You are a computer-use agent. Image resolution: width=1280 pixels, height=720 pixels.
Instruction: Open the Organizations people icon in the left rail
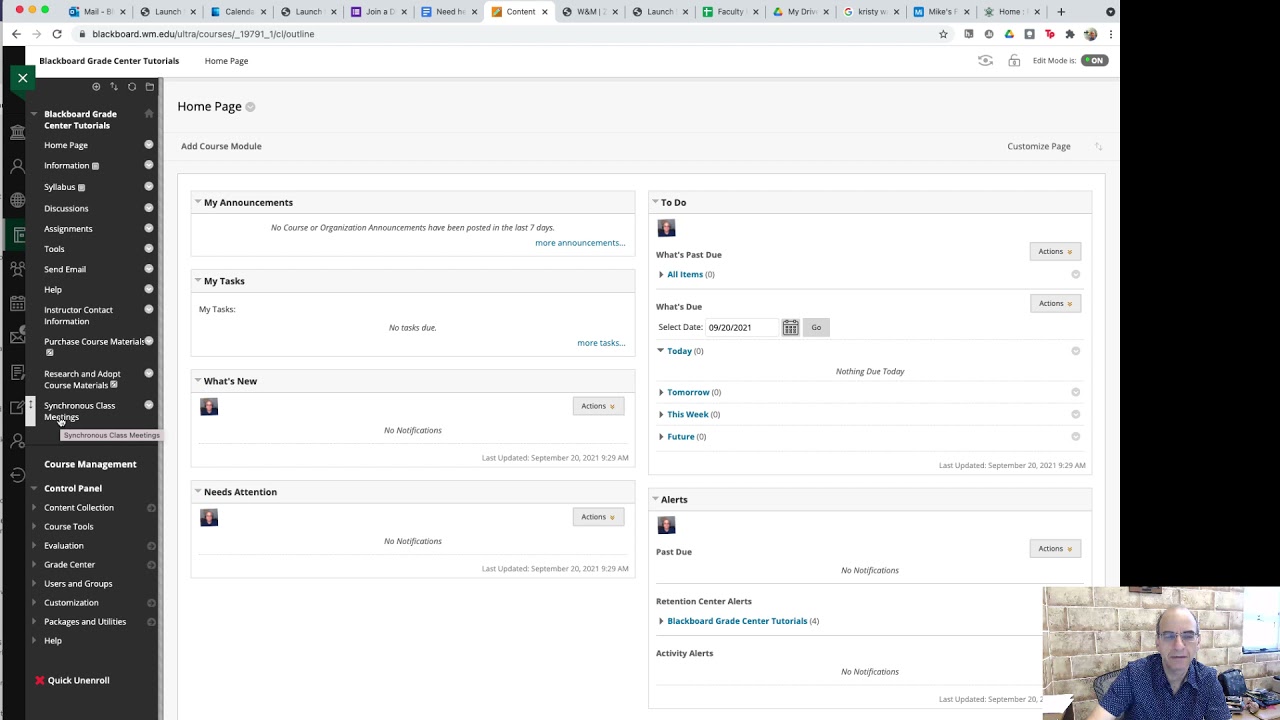click(x=17, y=269)
